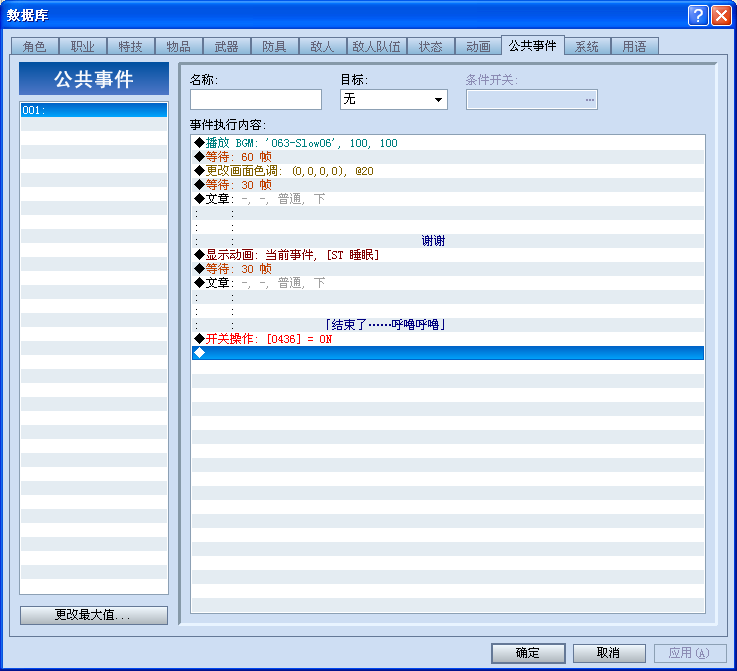Click the 条件开关 ellipsis field

pos(532,100)
